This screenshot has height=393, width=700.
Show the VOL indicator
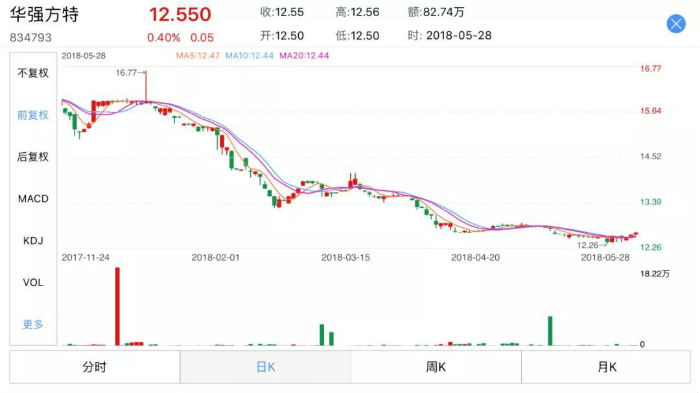(x=33, y=283)
